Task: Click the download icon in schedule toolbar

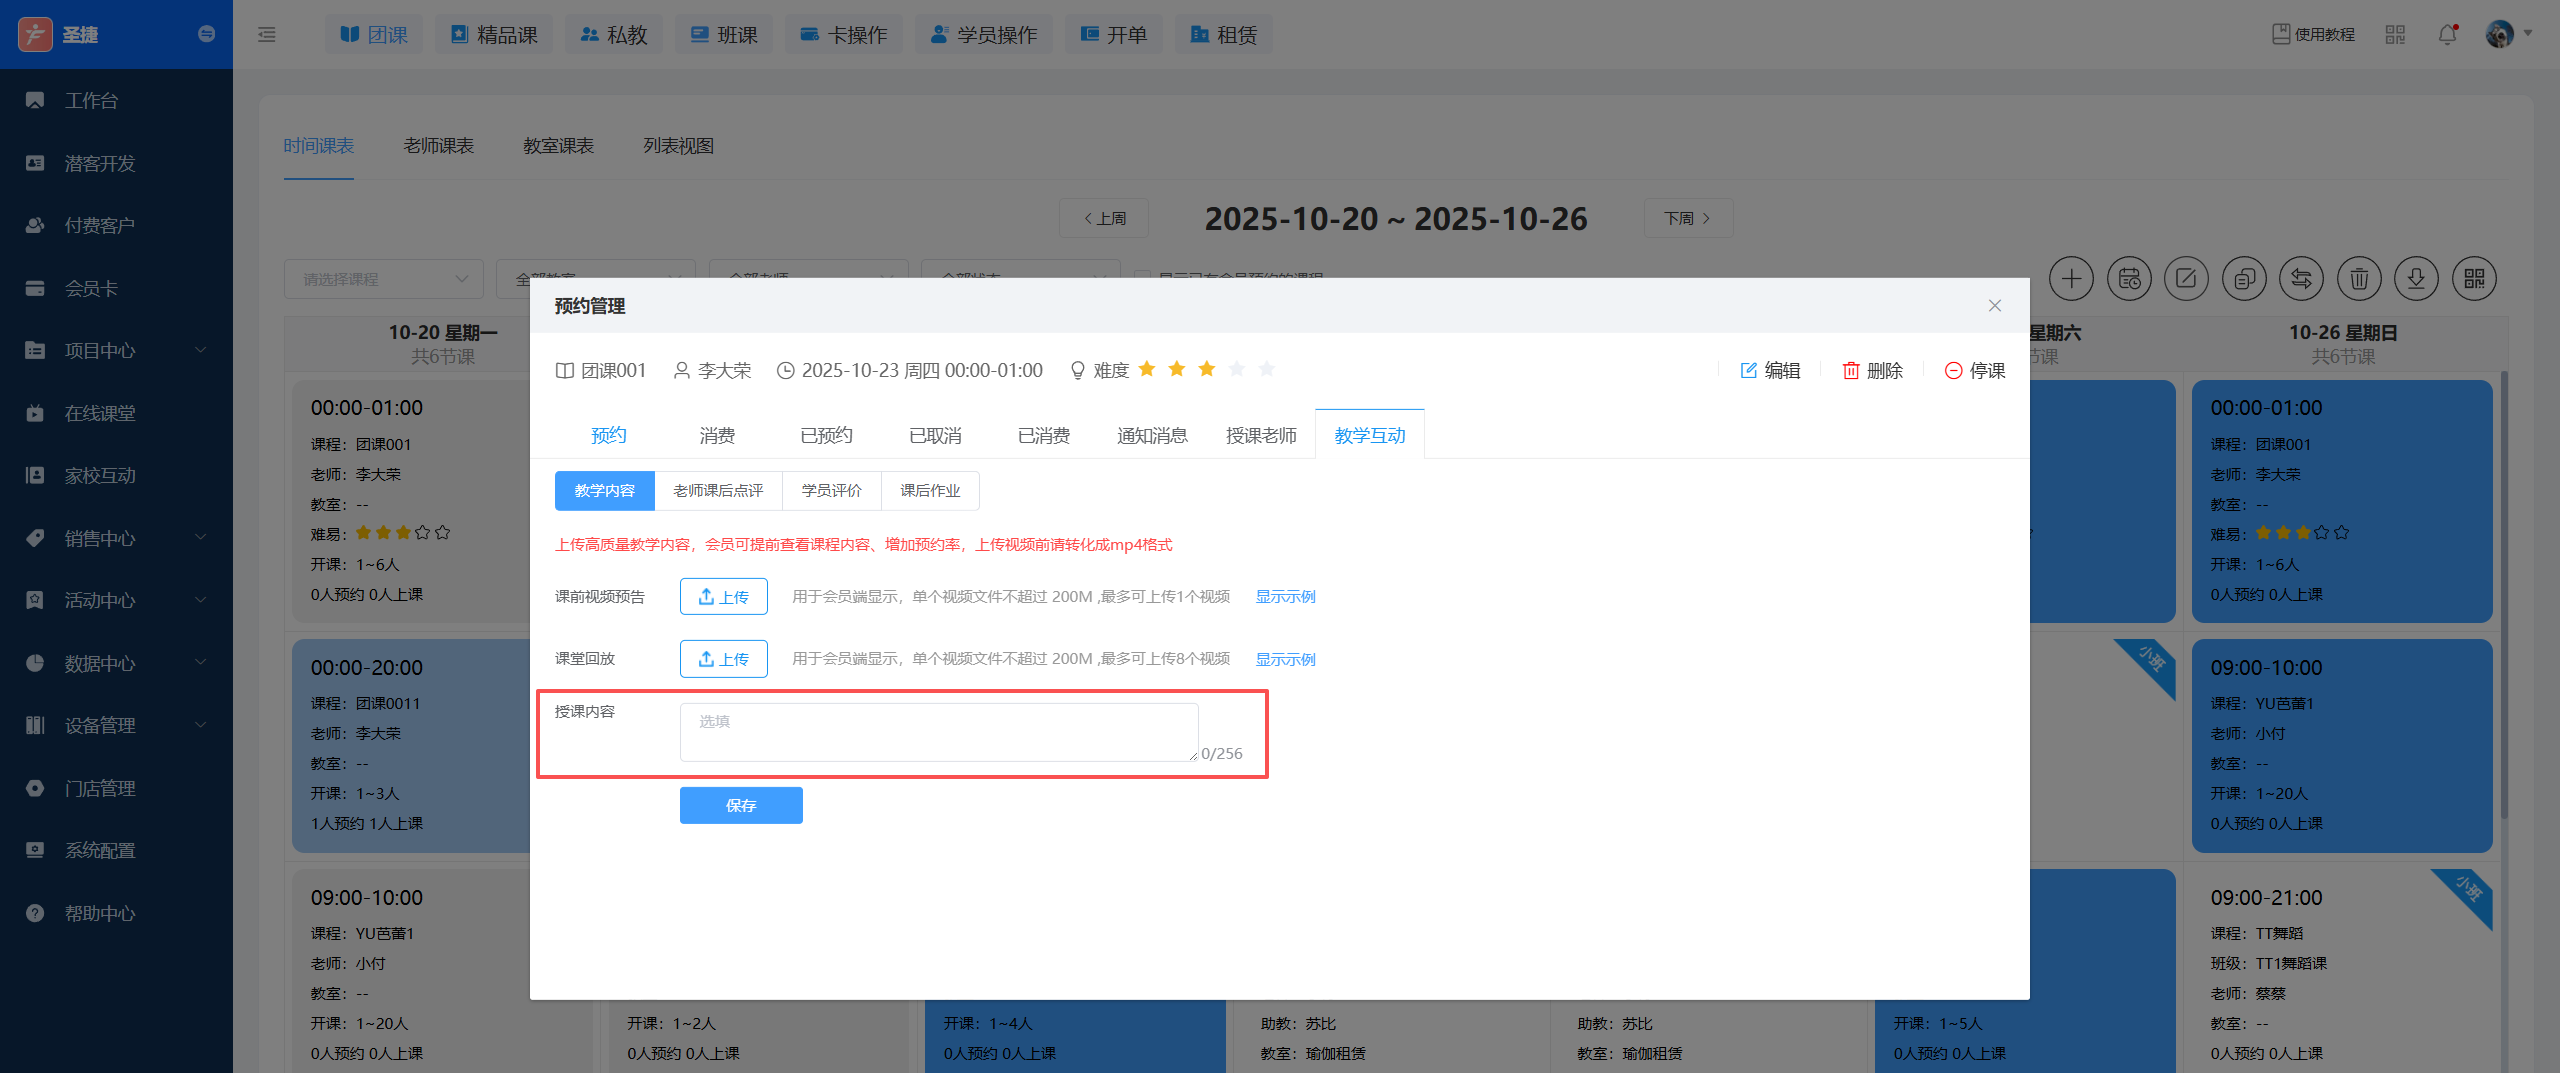Action: [2416, 279]
